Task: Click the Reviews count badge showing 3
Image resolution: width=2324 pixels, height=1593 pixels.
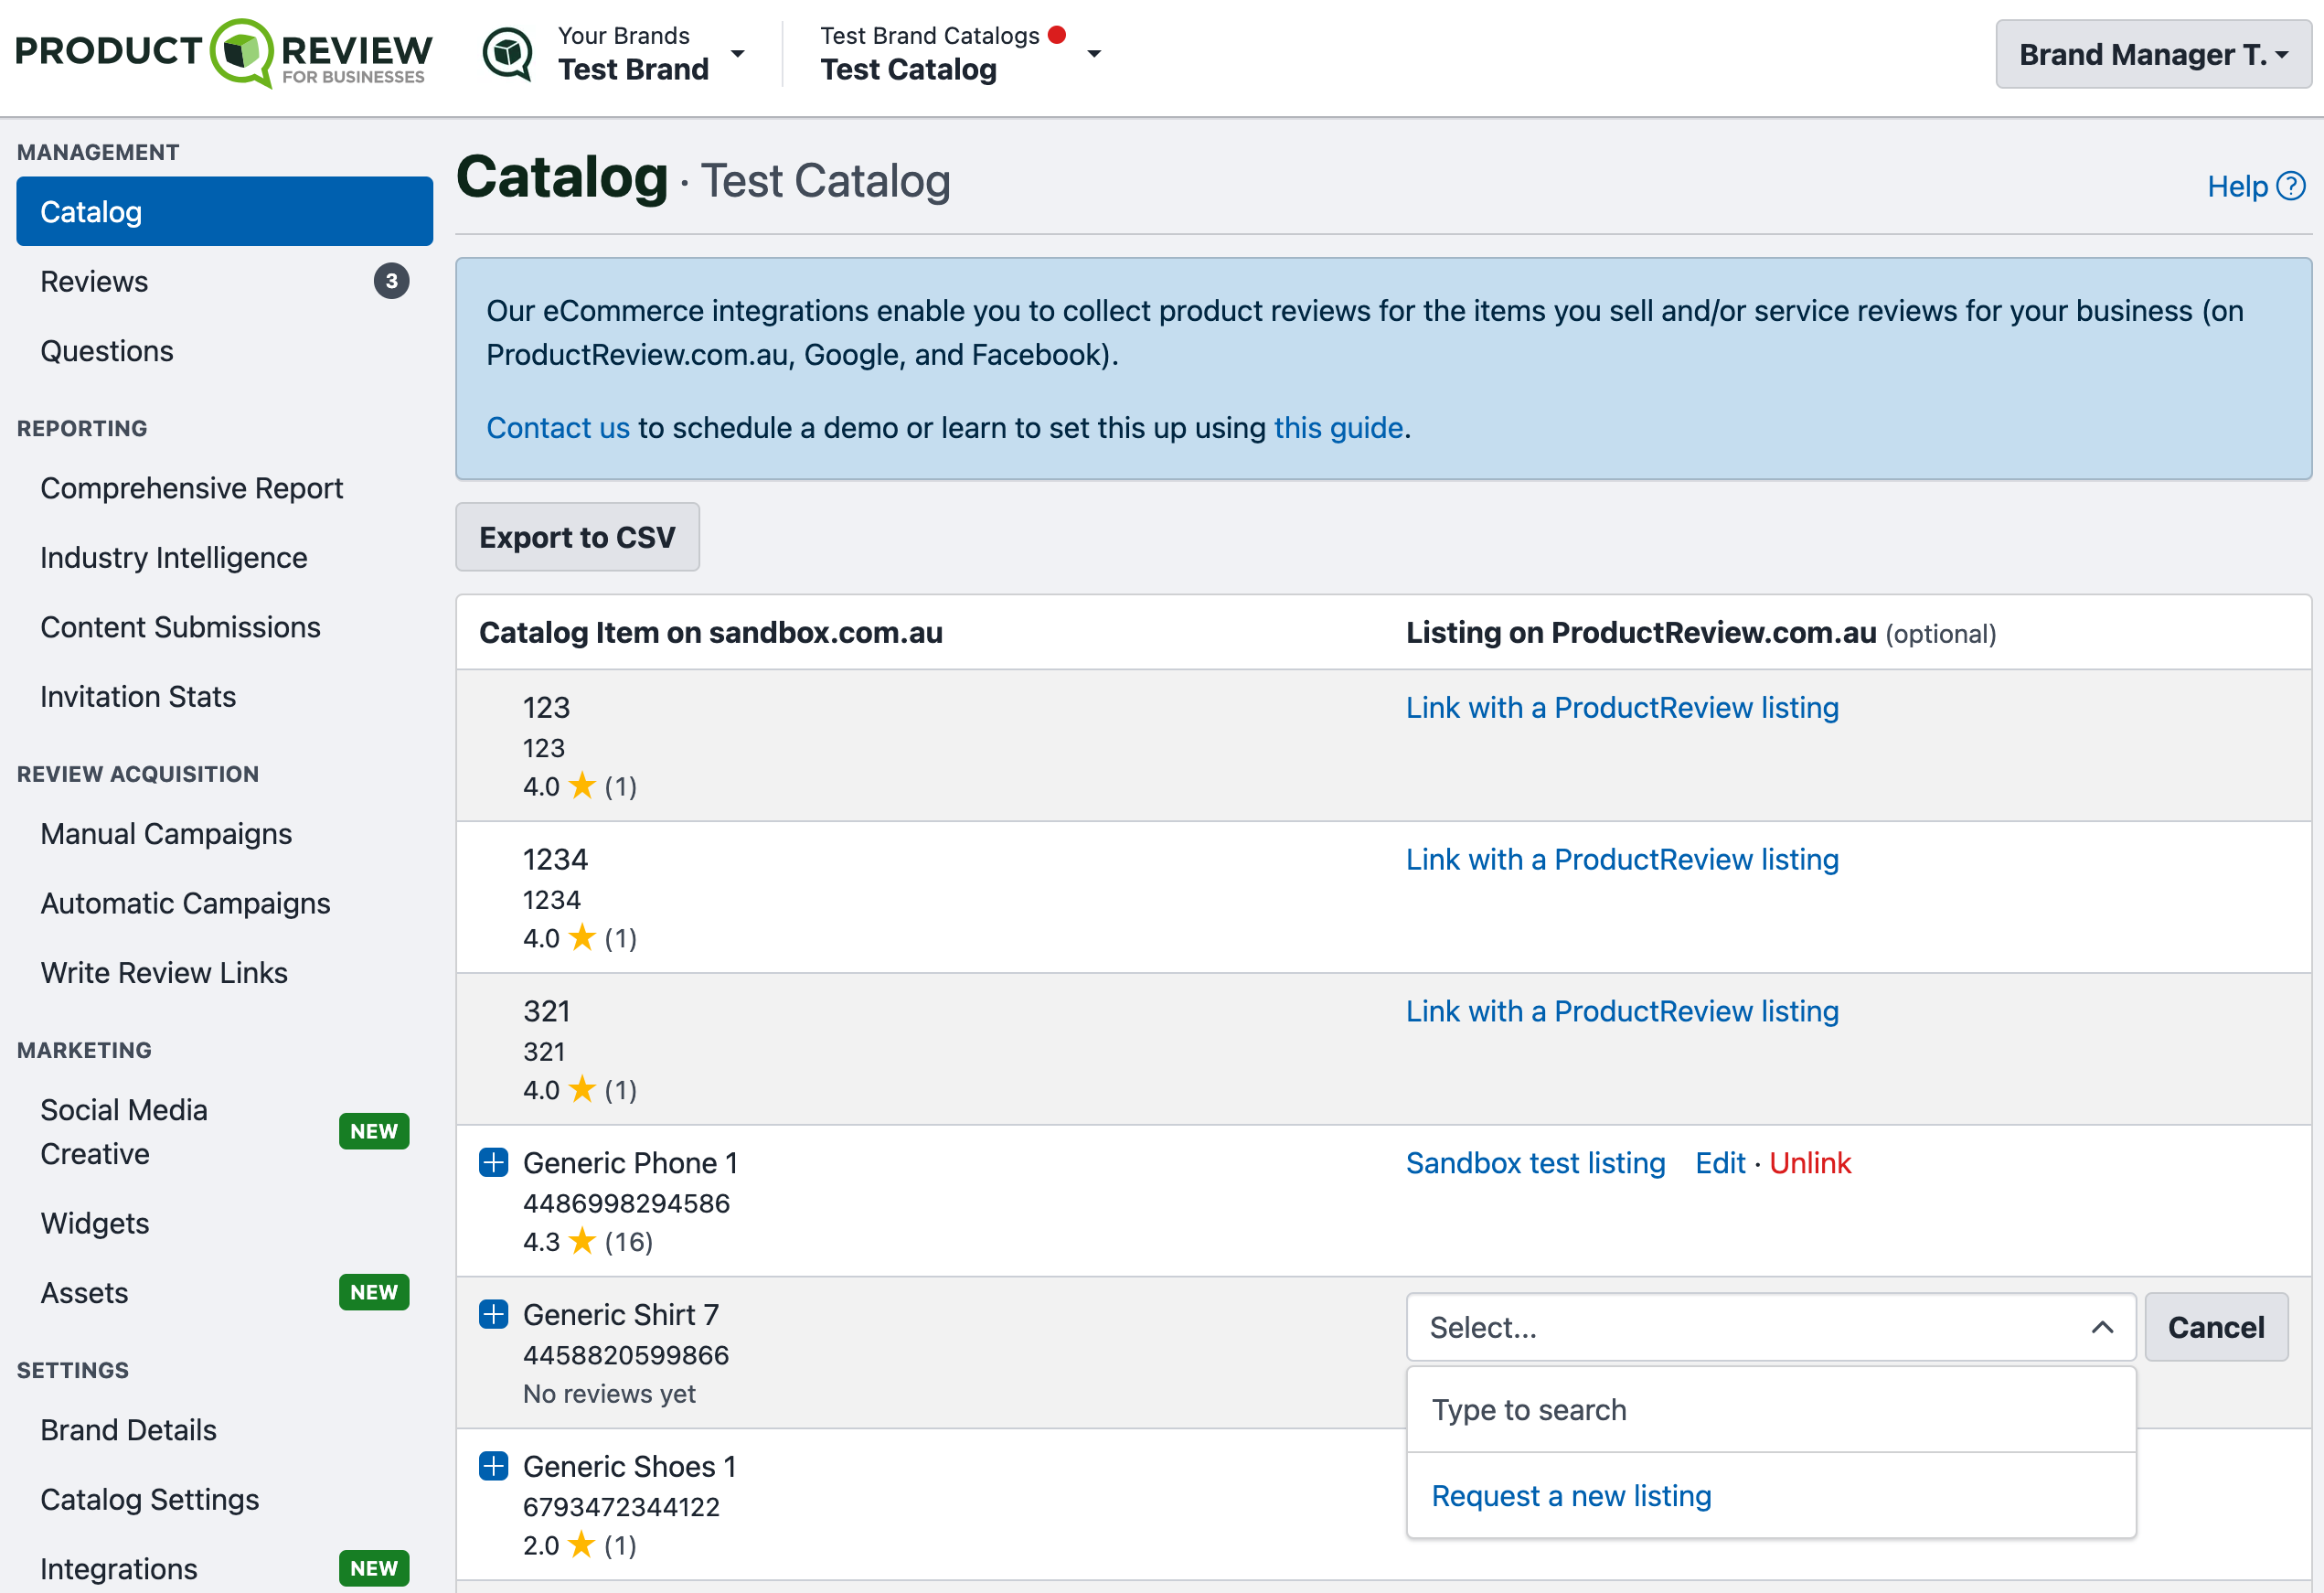Action: (x=391, y=281)
